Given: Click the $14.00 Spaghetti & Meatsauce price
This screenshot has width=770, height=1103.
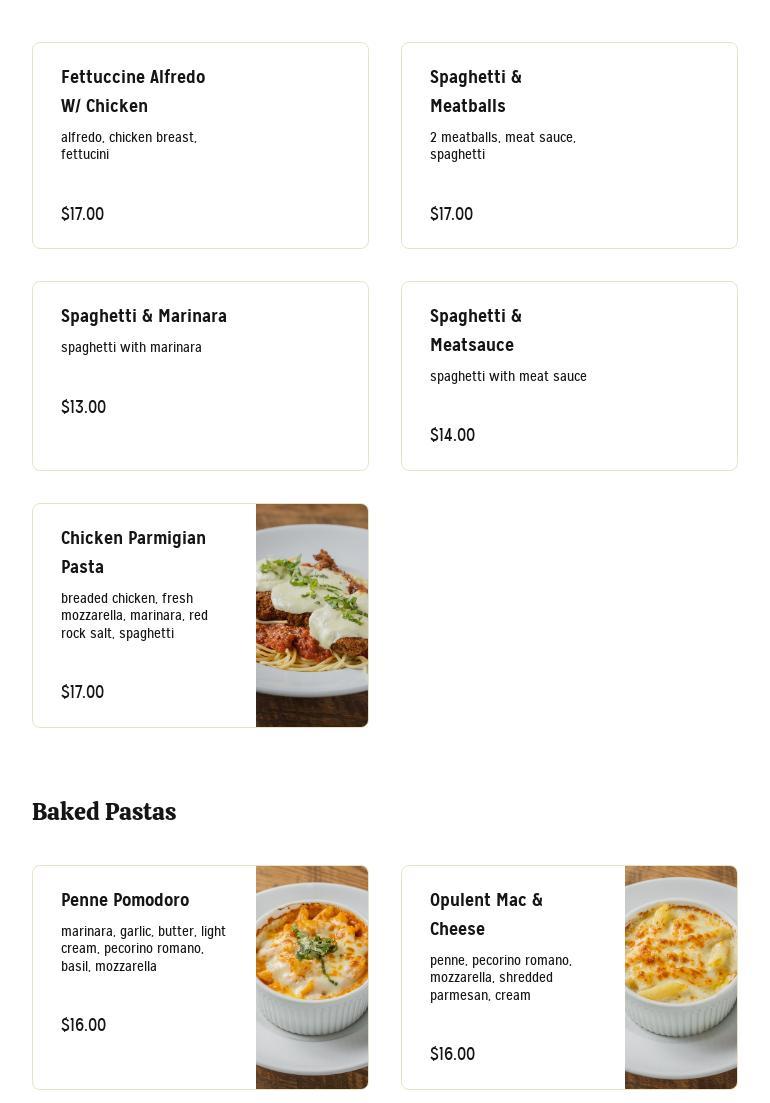Looking at the screenshot, I should pyautogui.click(x=452, y=435).
